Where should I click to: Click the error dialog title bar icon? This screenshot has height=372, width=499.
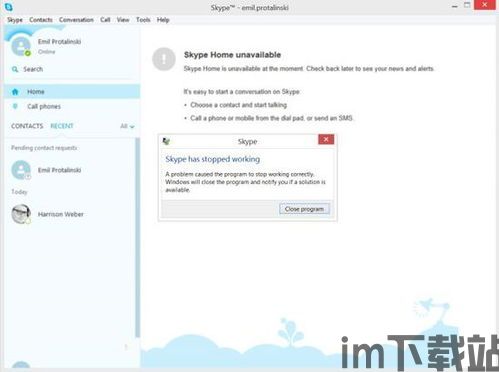pyautogui.click(x=166, y=141)
